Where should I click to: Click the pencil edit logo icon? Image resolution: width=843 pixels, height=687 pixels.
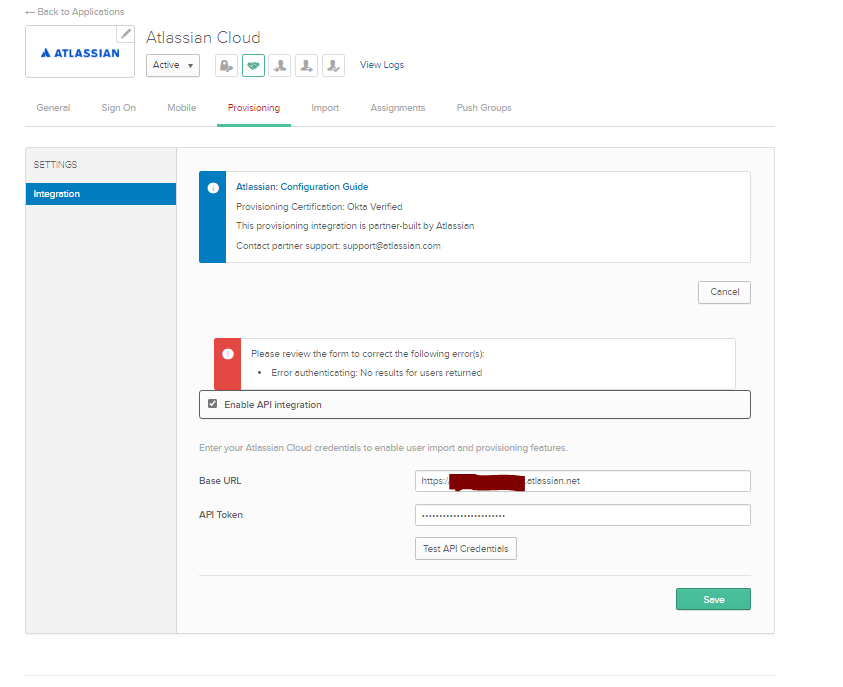(126, 34)
